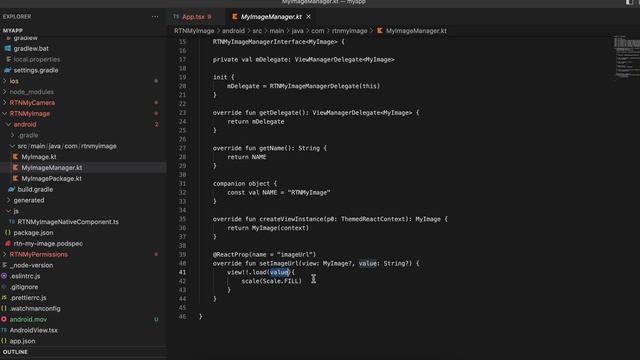The image size is (640, 360).
Task: Click the RTNMyImage breadcrumb segment
Action: (194, 31)
